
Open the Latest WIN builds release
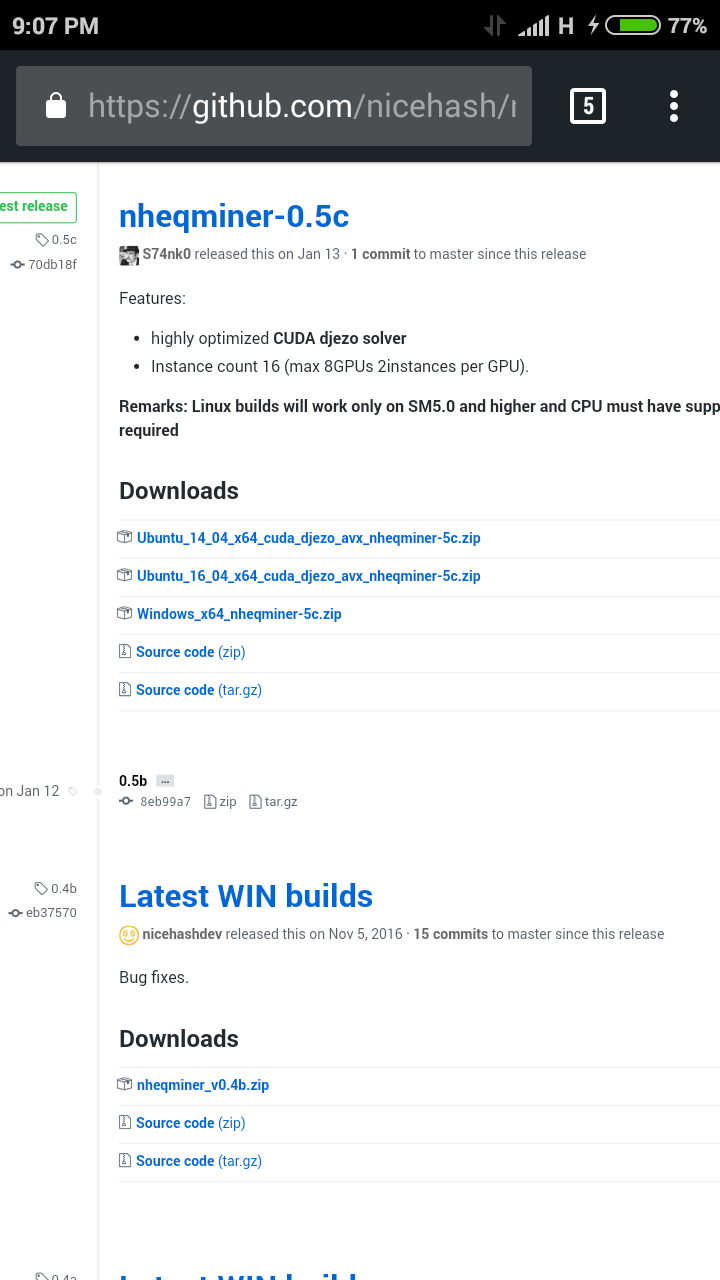point(246,896)
